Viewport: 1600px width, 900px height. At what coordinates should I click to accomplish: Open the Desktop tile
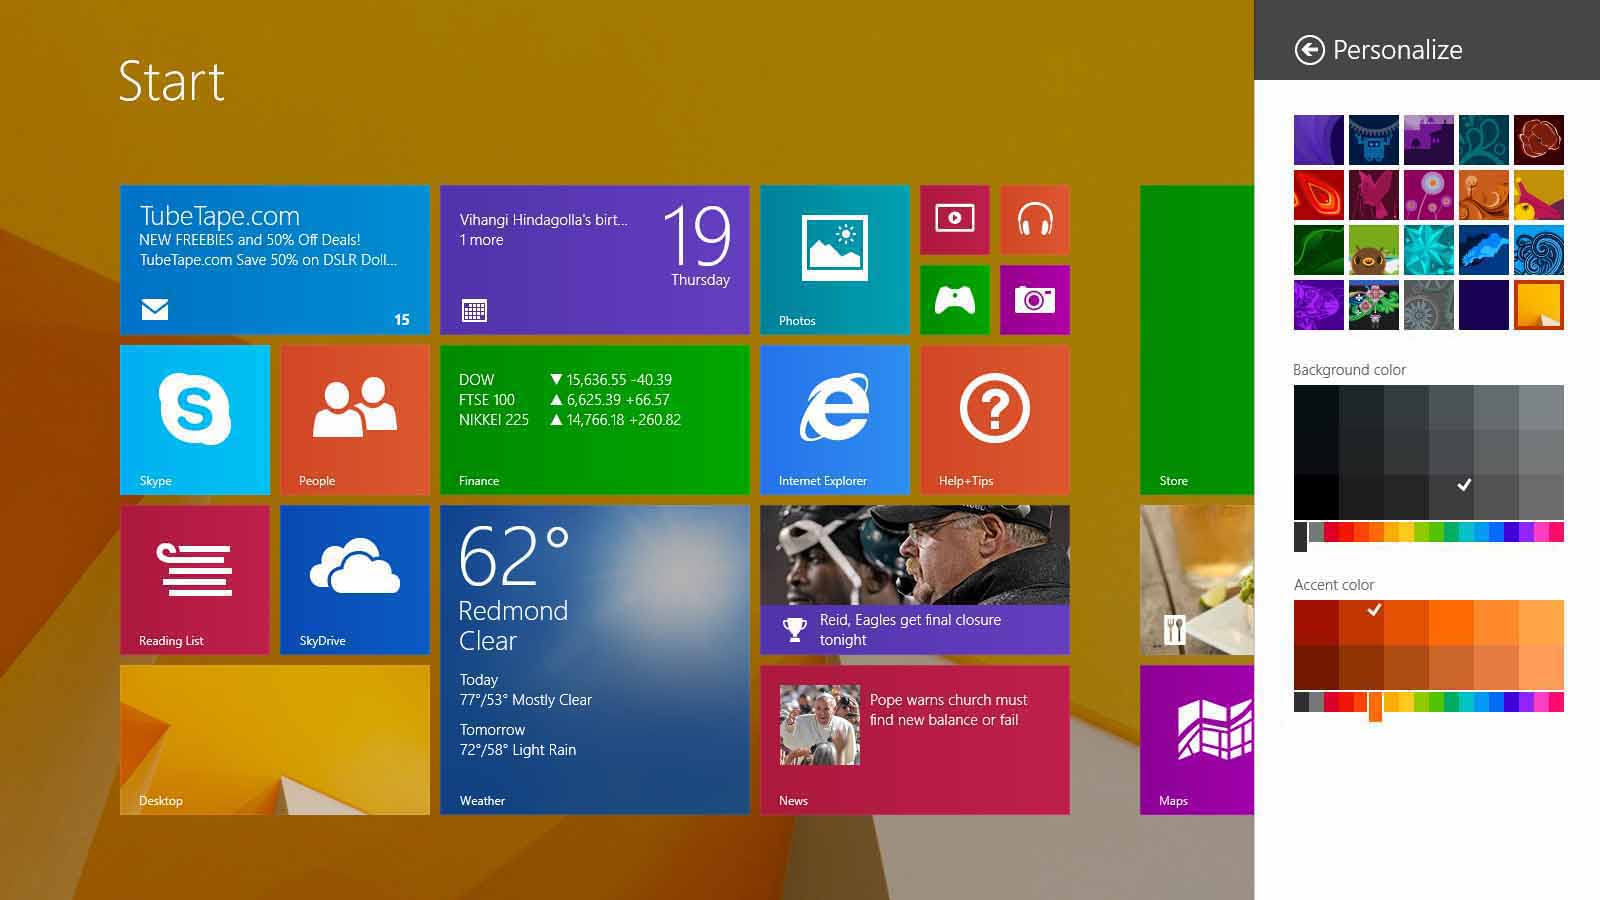(x=275, y=740)
